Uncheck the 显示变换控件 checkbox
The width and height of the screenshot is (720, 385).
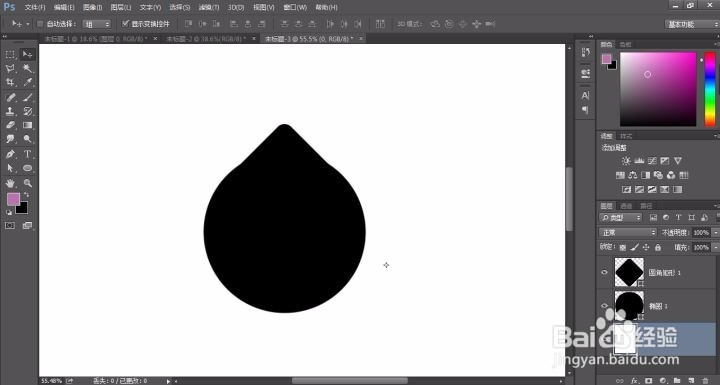[x=125, y=23]
